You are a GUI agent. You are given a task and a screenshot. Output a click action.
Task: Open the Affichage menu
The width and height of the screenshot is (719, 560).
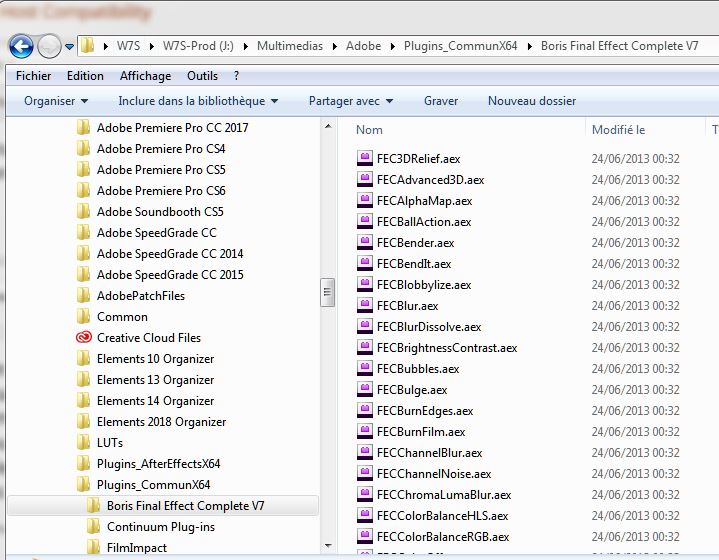pyautogui.click(x=145, y=76)
